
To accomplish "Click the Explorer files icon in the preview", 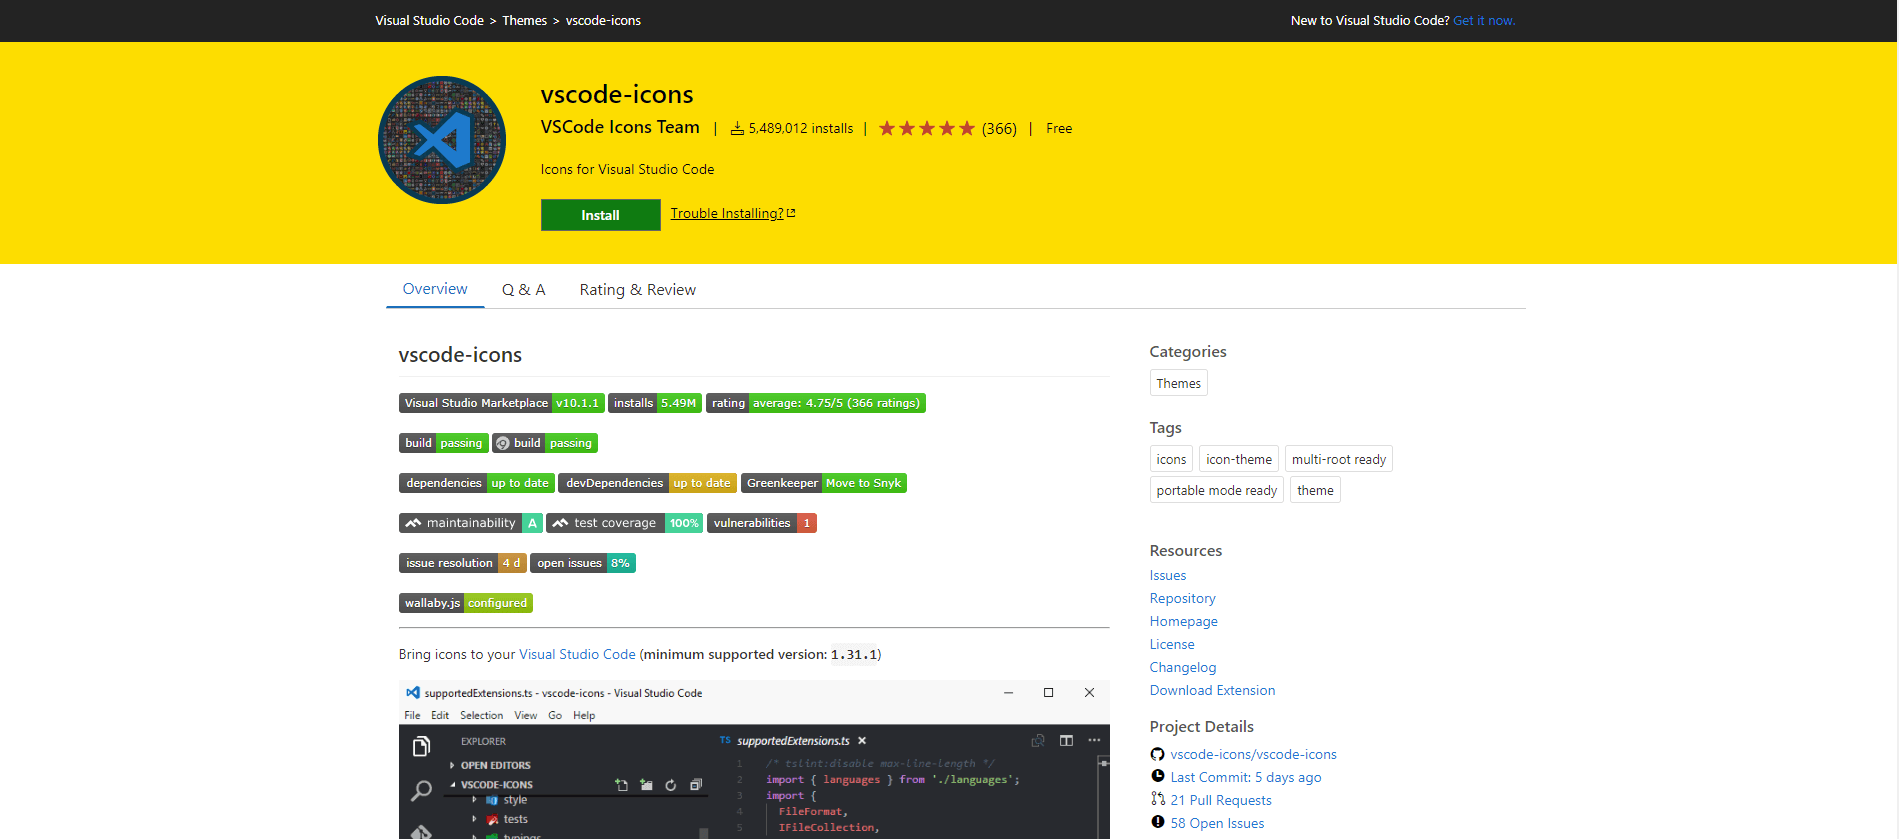I will (421, 746).
